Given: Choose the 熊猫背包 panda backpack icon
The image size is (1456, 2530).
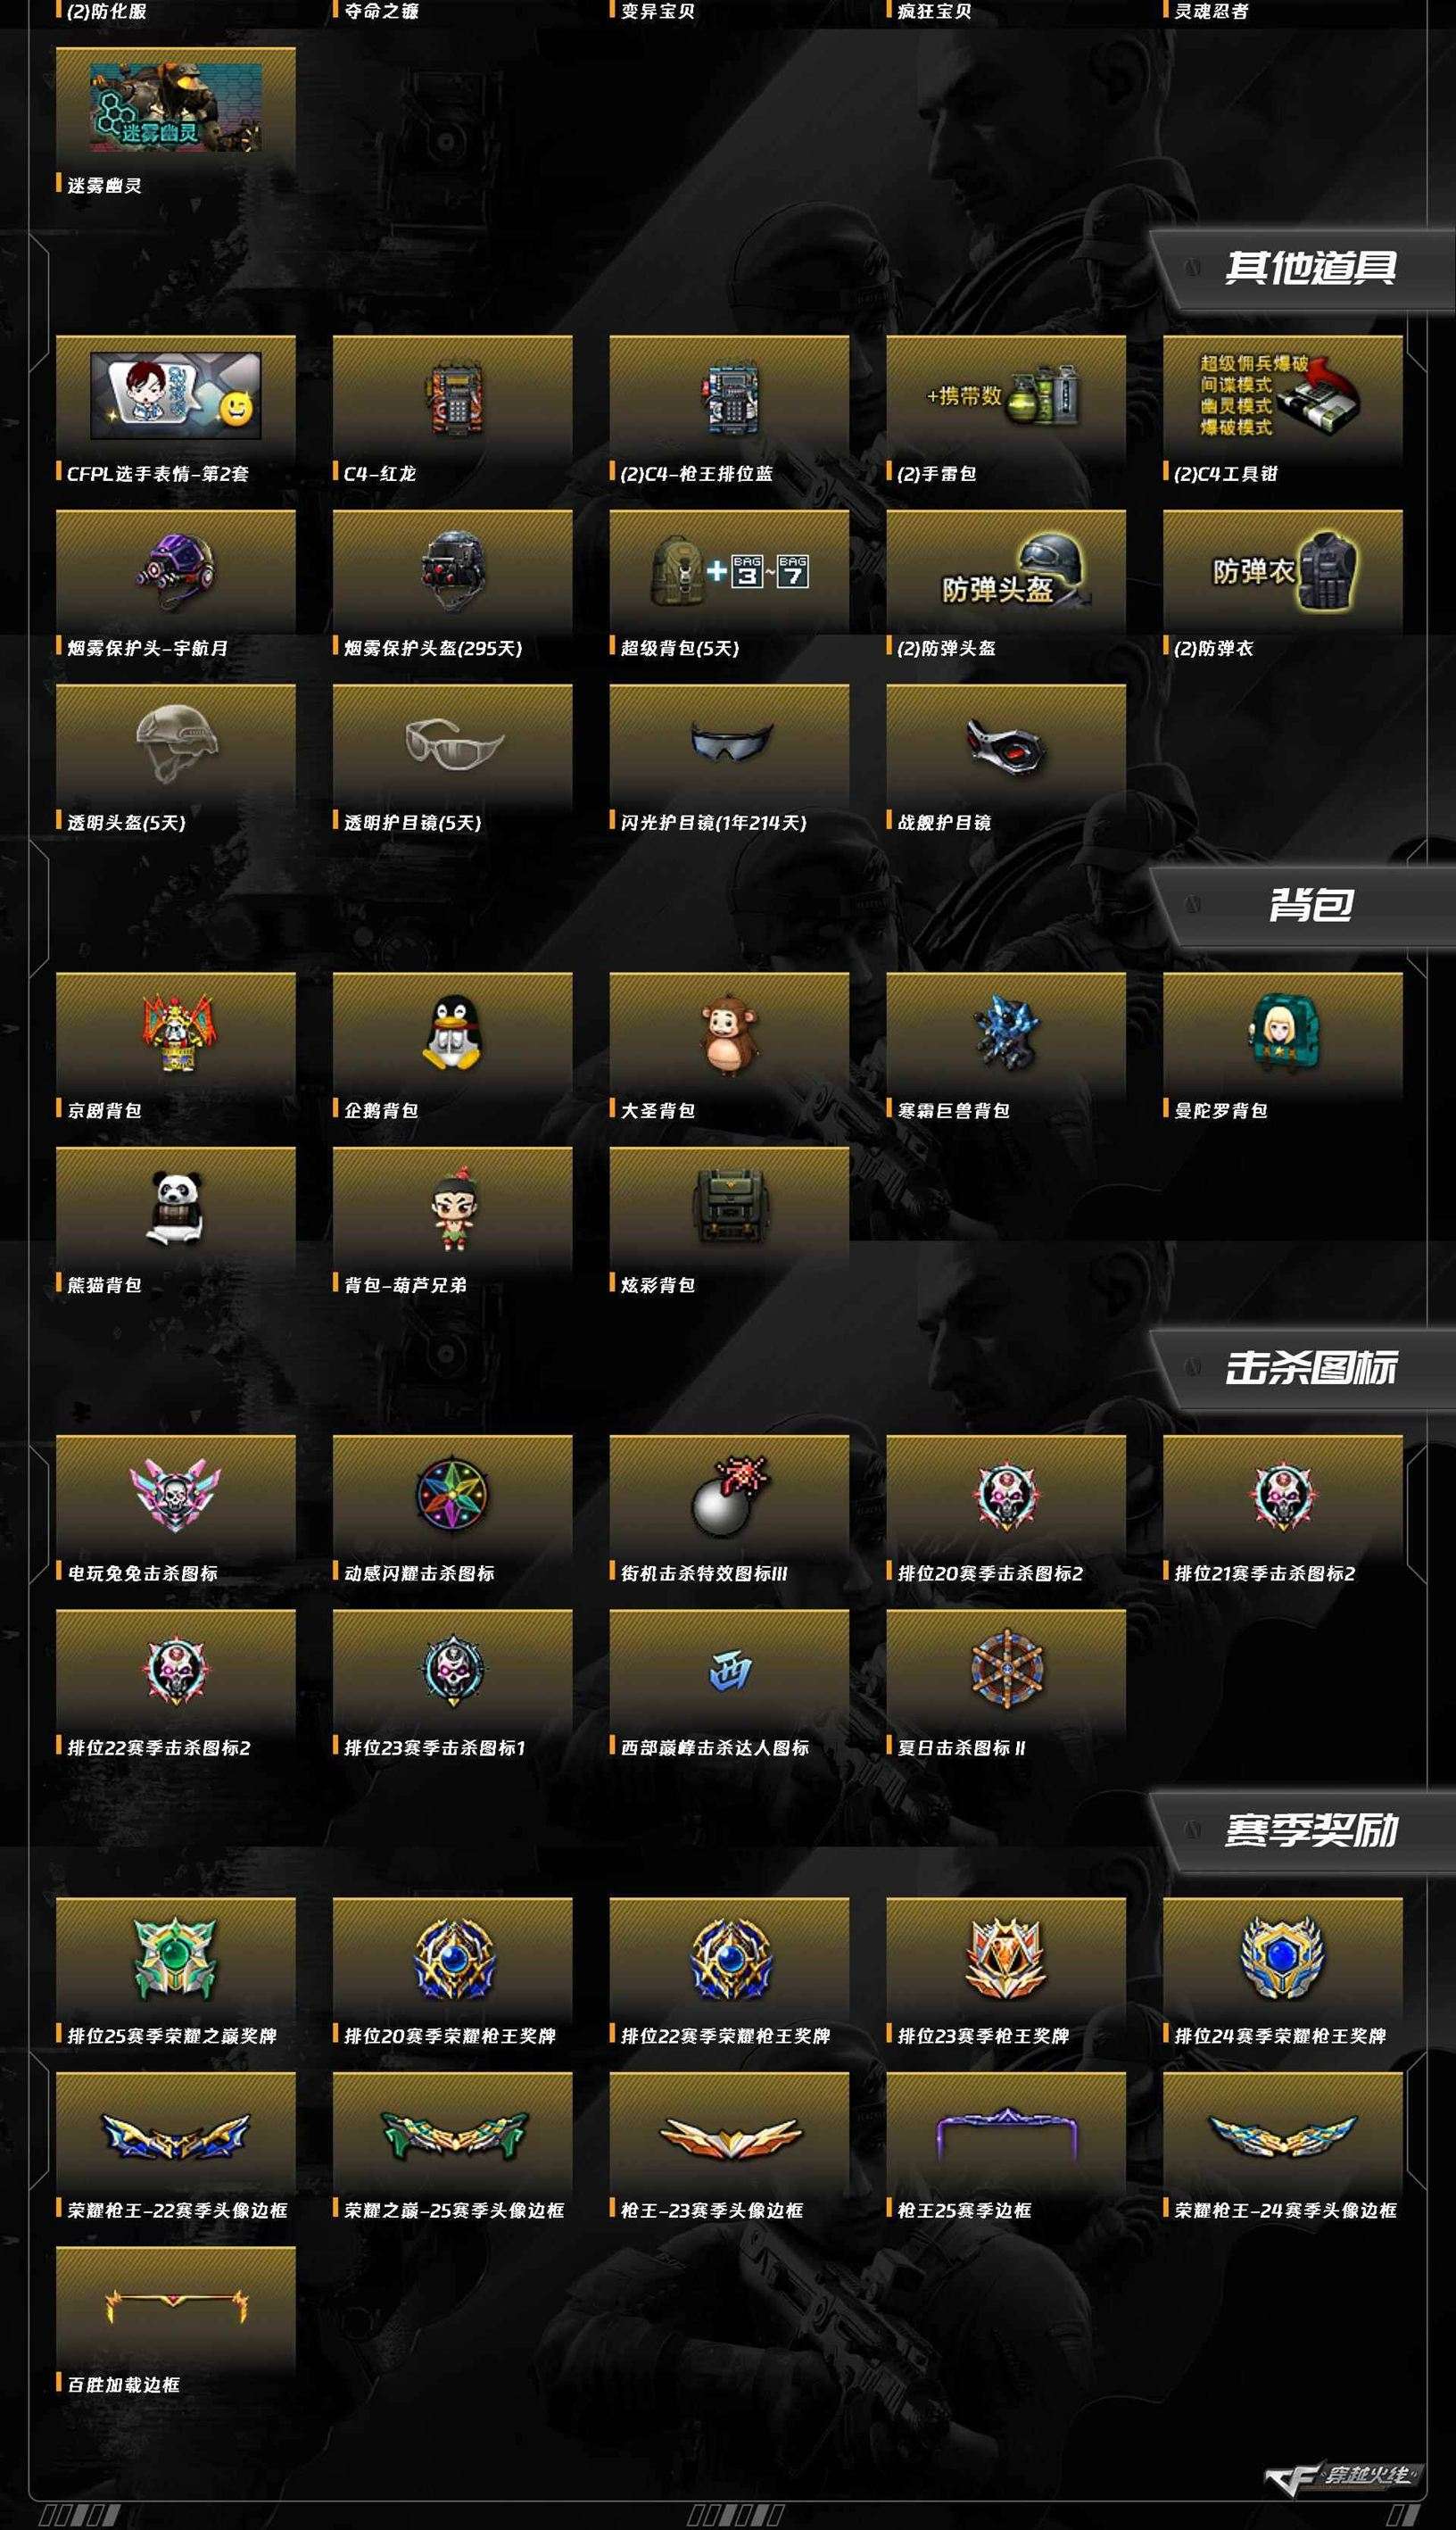Looking at the screenshot, I should (x=176, y=1209).
